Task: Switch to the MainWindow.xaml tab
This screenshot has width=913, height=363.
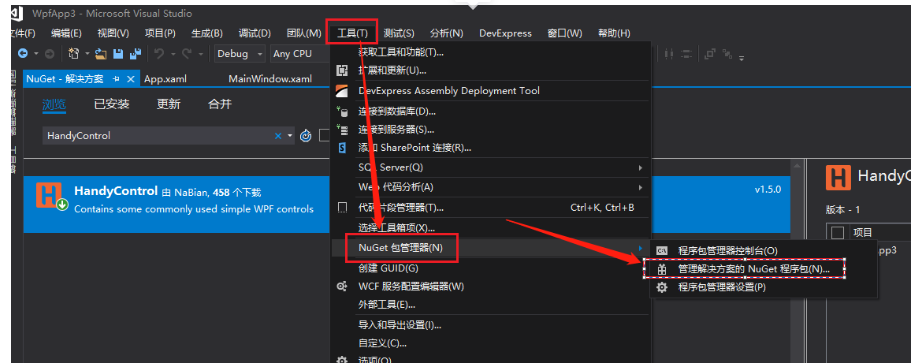Action: tap(270, 79)
